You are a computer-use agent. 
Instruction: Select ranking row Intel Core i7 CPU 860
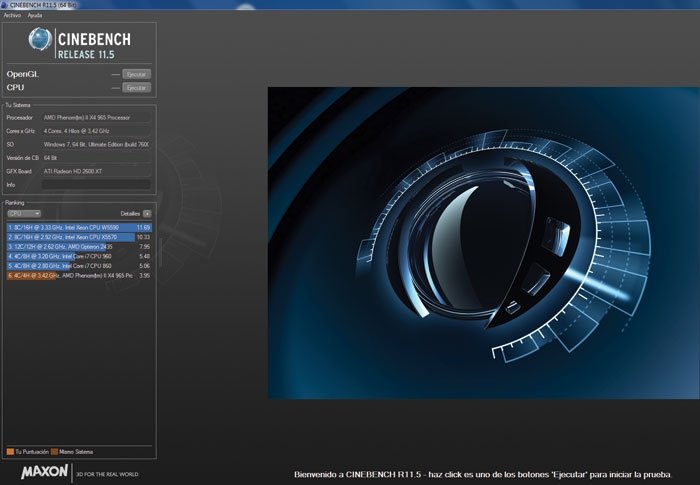pyautogui.click(x=79, y=266)
